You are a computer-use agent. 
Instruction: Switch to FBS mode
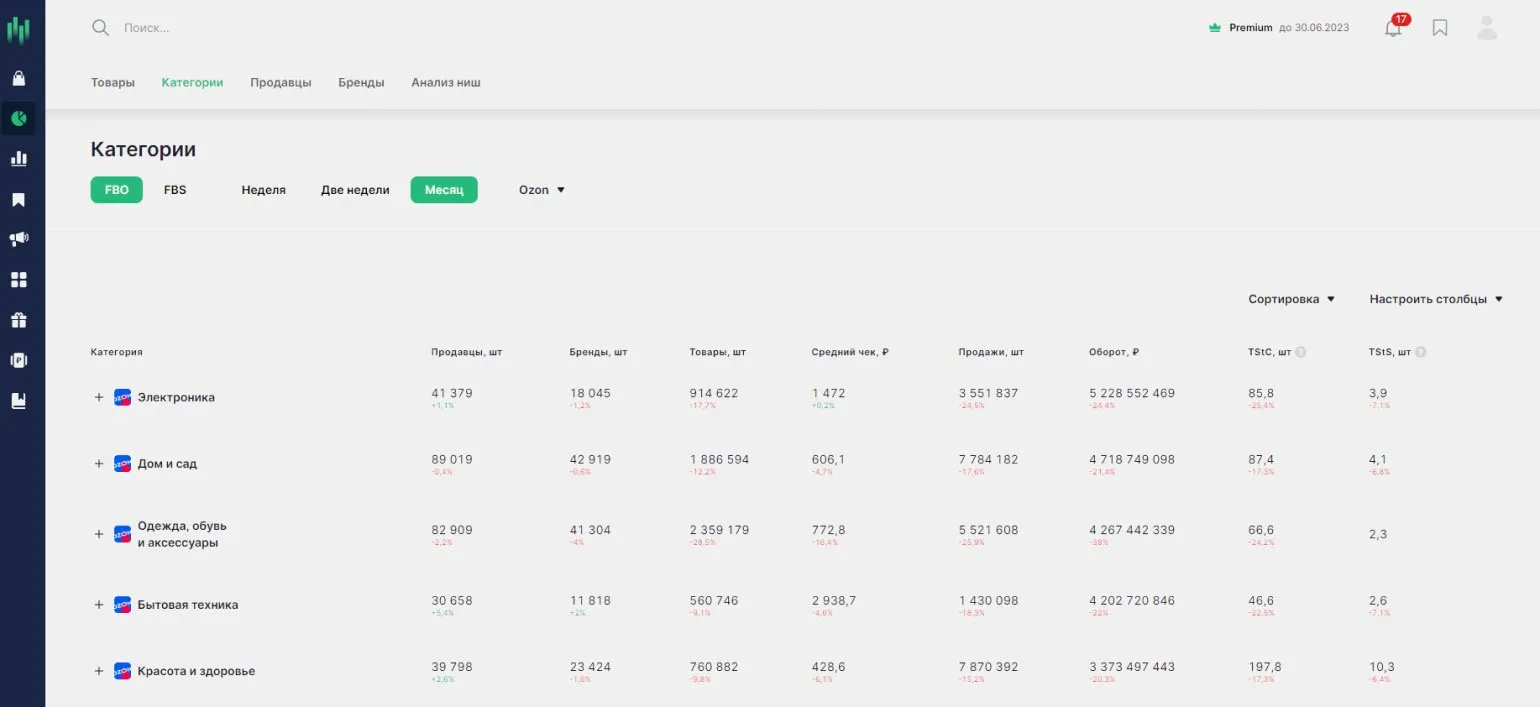tap(175, 190)
